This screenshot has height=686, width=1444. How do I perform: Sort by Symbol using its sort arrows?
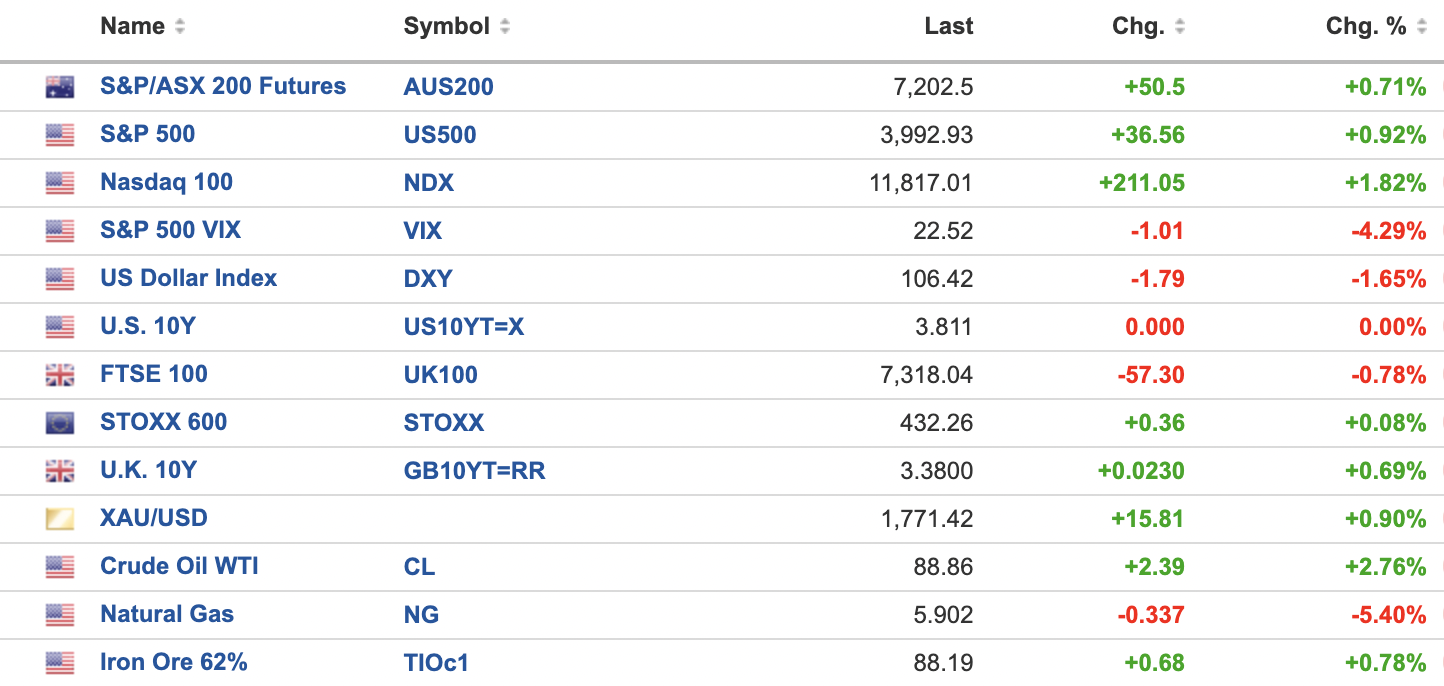[x=505, y=27]
